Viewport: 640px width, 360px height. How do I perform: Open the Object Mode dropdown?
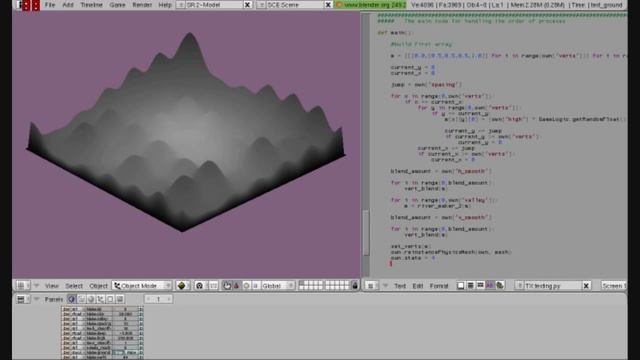click(x=142, y=286)
